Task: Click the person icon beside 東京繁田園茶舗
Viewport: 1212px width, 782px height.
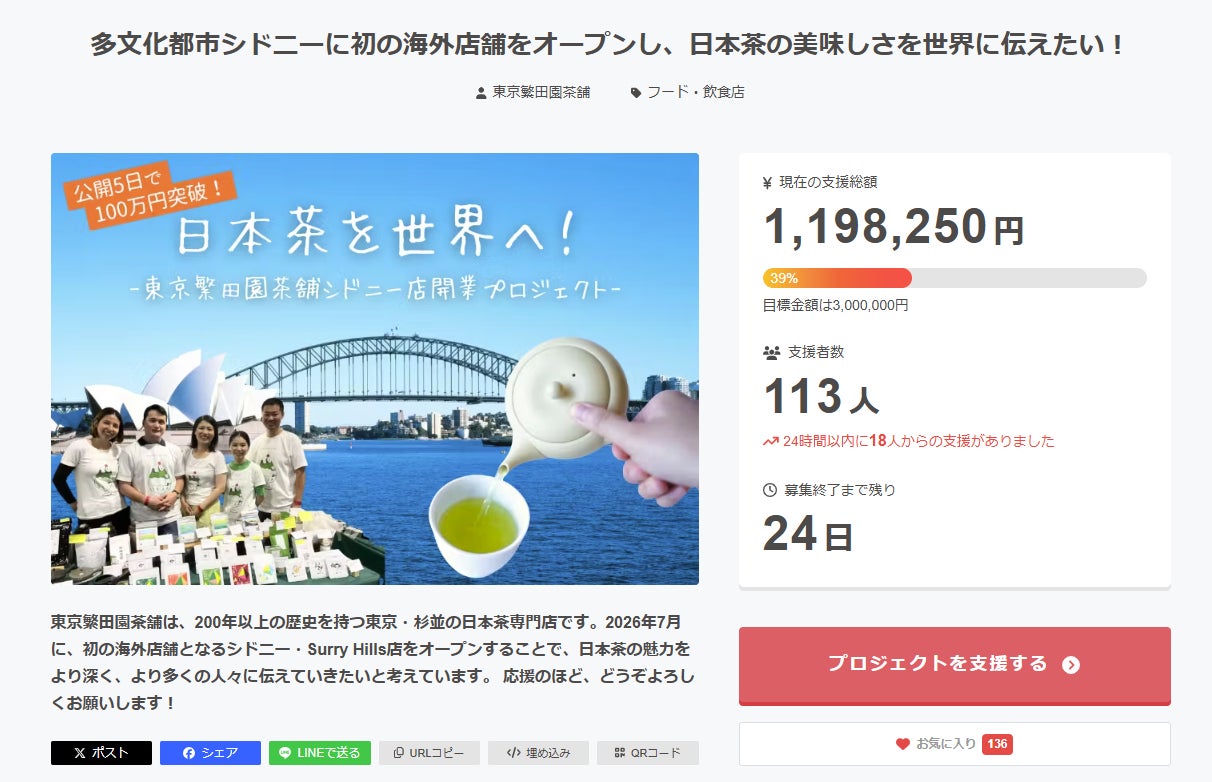Action: [x=481, y=93]
